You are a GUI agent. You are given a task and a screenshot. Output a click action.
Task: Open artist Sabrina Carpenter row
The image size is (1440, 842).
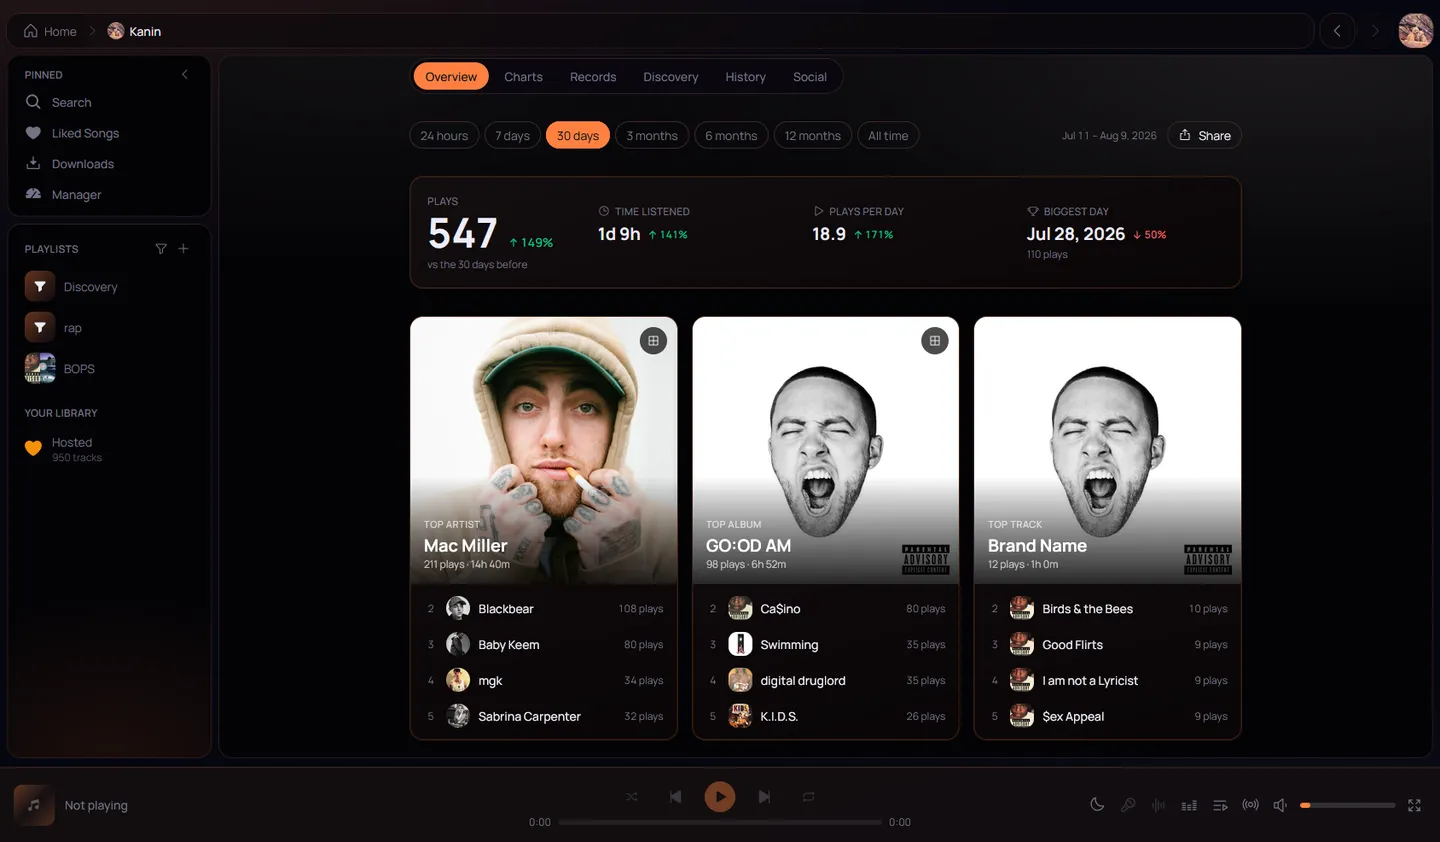point(544,717)
